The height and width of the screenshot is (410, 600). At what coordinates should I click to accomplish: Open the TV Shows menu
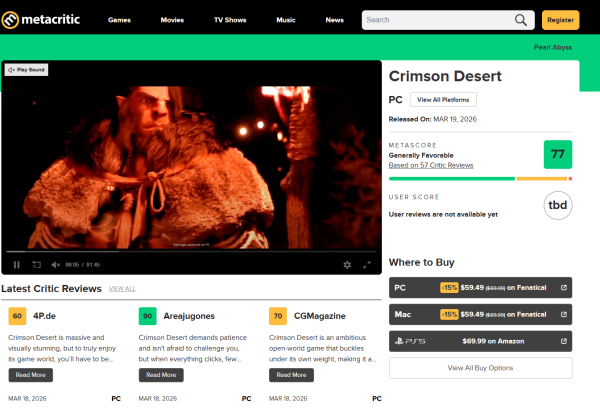pos(231,20)
